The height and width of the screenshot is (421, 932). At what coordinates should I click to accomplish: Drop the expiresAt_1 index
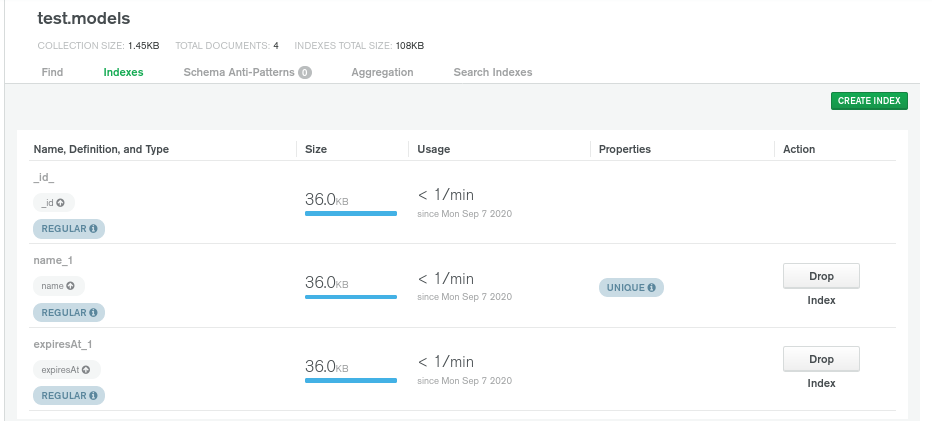point(820,359)
